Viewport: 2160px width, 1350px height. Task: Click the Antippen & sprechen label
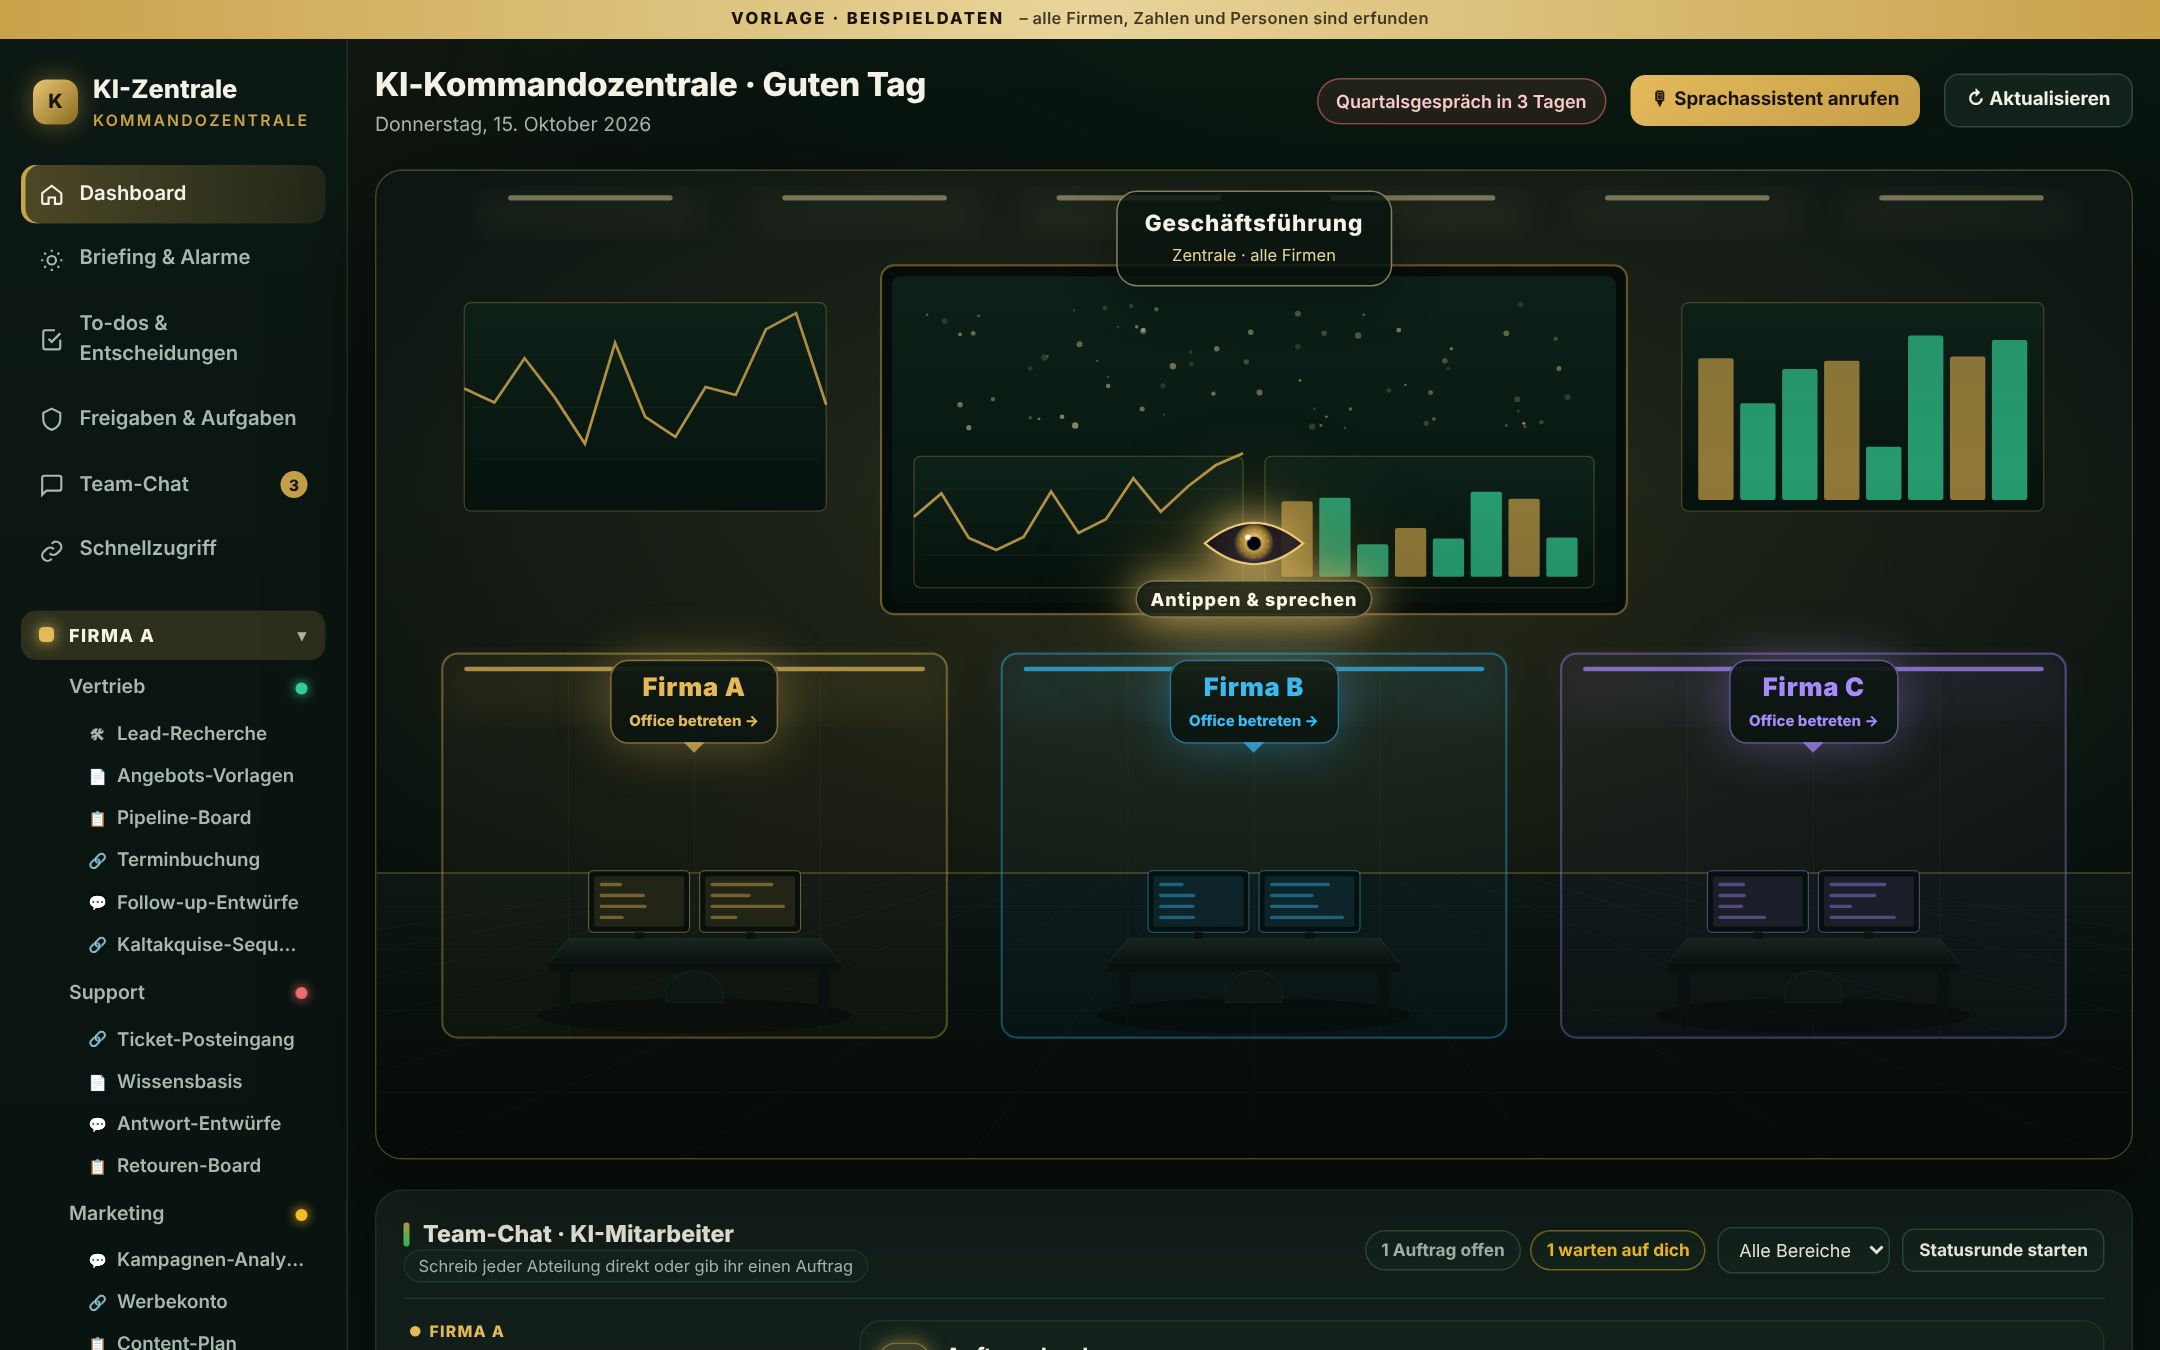pos(1253,600)
